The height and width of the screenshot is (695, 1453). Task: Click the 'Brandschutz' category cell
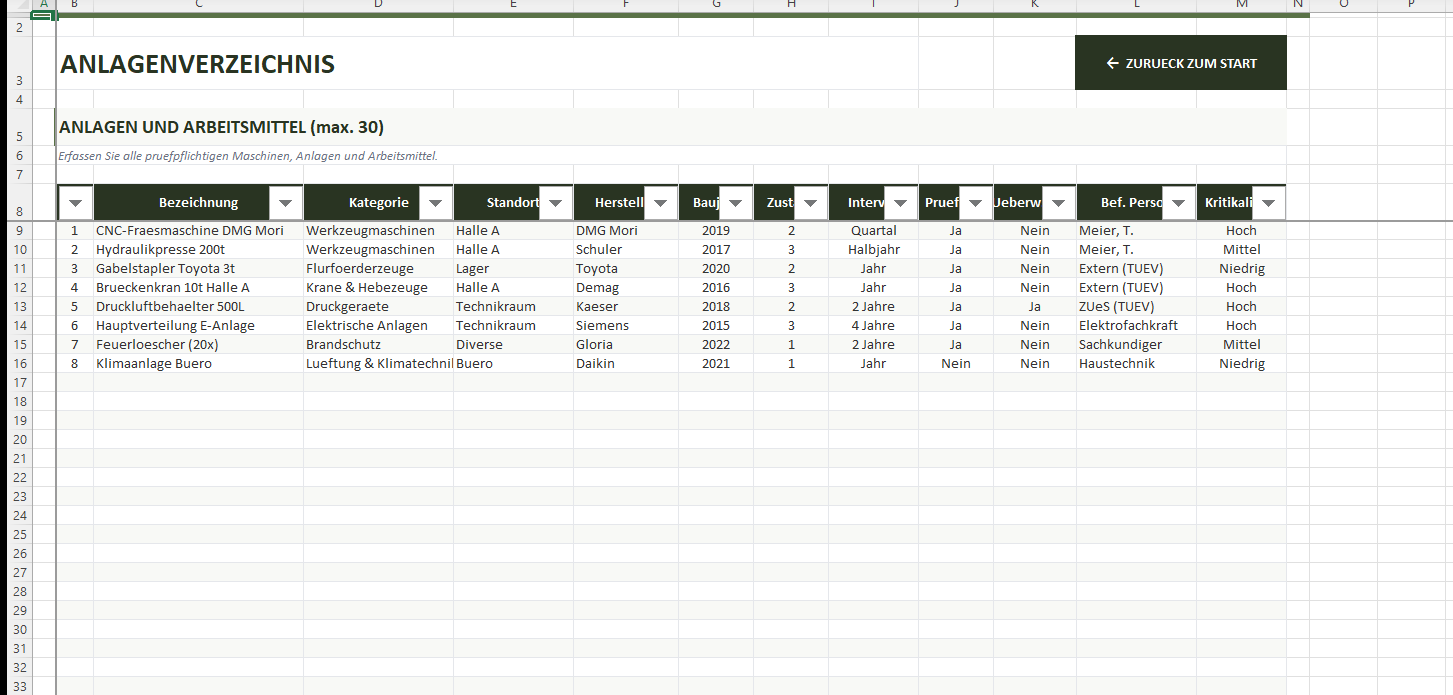[x=343, y=345]
